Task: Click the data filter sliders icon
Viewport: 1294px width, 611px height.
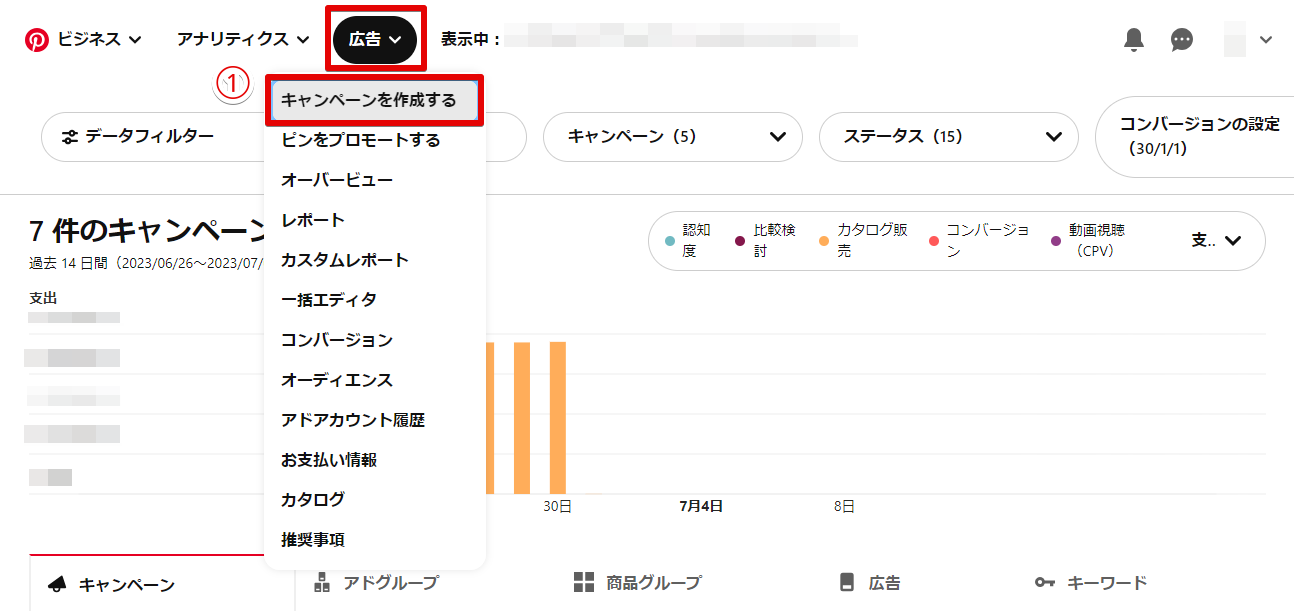Action: coord(70,137)
